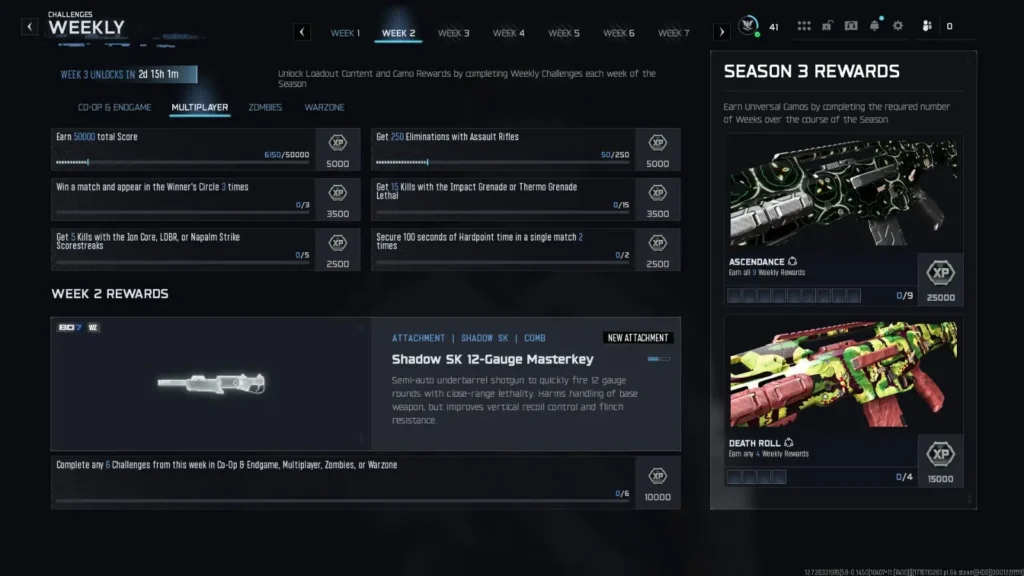Screen dimensions: 1024x576
Task: Switch to Warzone challenges
Action: tap(323, 107)
